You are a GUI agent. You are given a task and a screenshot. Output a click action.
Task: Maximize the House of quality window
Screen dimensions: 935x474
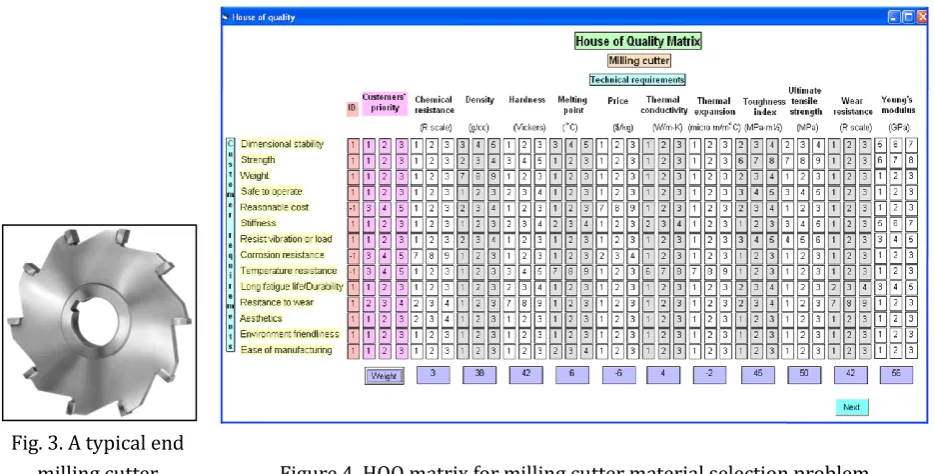[x=908, y=17]
